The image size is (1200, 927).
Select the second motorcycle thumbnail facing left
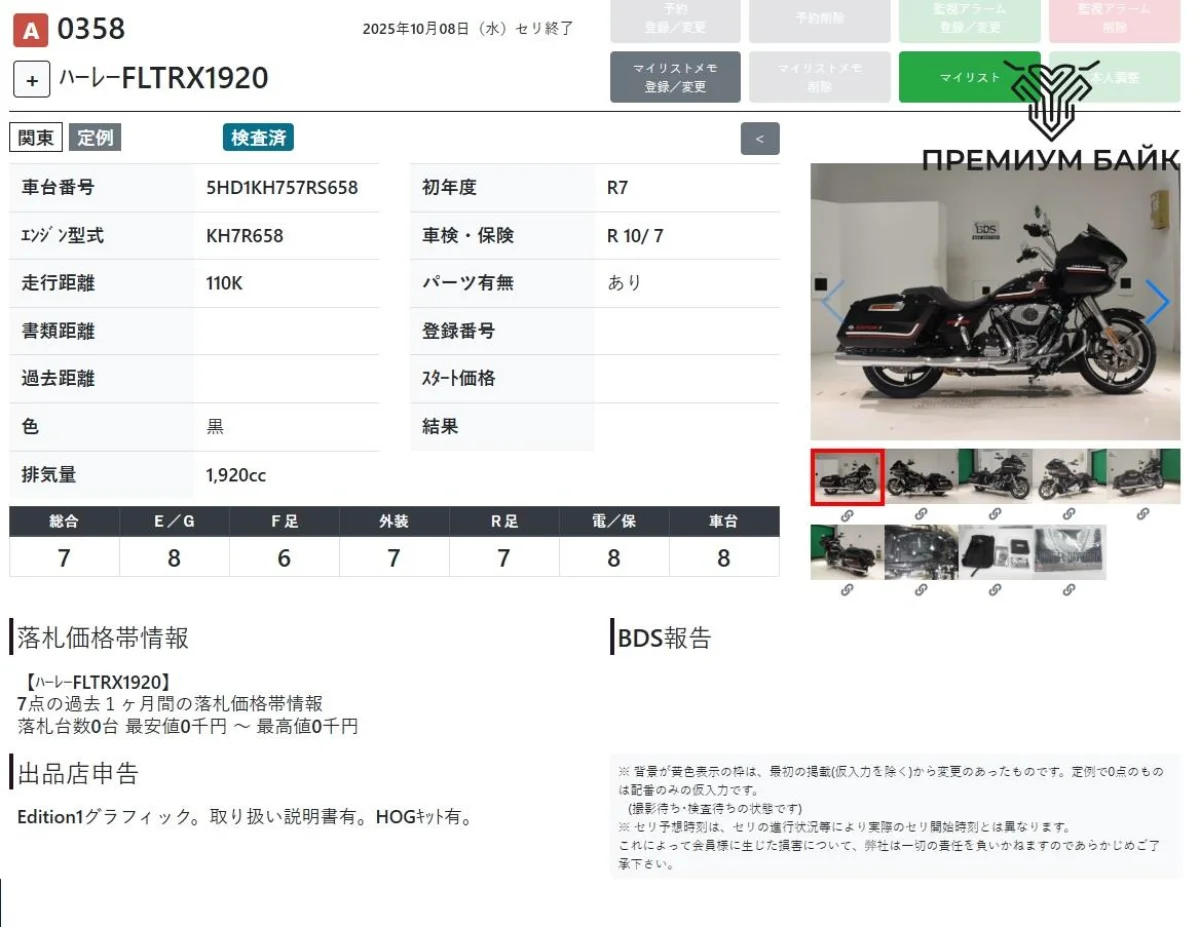[921, 477]
